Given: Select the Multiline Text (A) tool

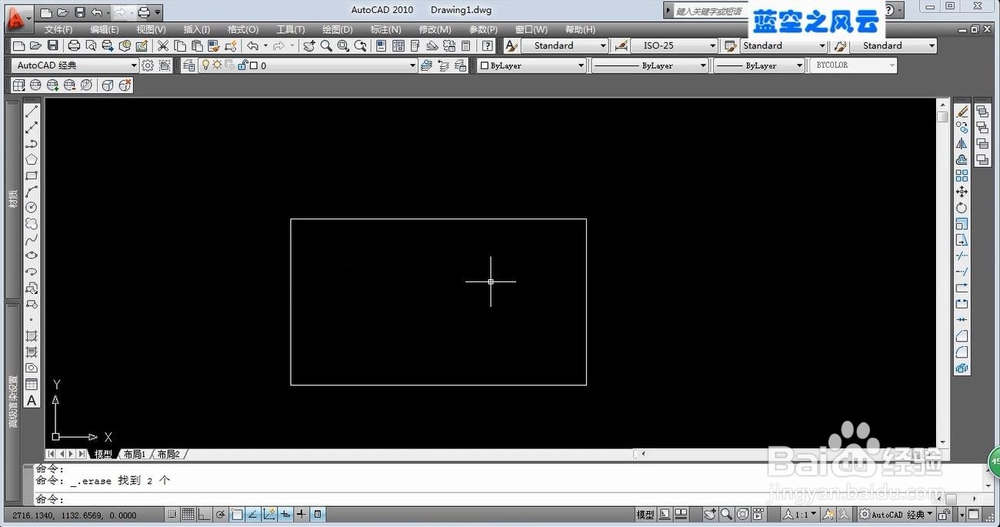Looking at the screenshot, I should click(31, 401).
